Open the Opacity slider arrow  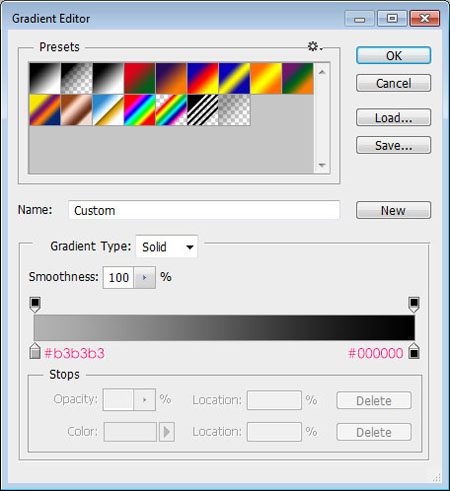click(x=144, y=399)
